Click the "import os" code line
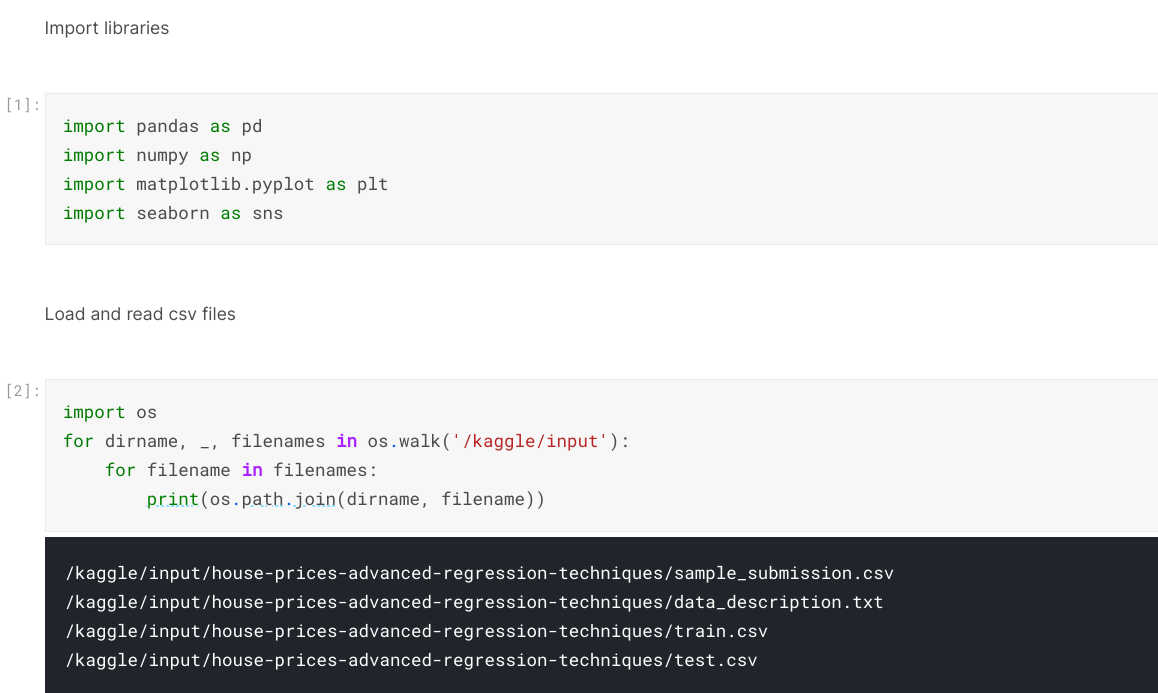Screen dimensions: 1158x693 pyautogui.click(x=110, y=412)
